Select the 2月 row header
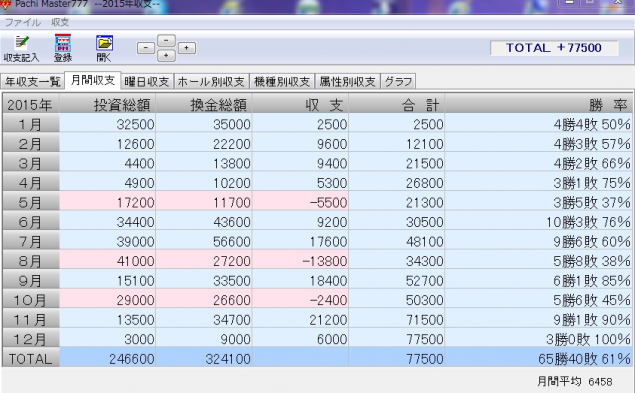The width and height of the screenshot is (635, 393). 31,143
